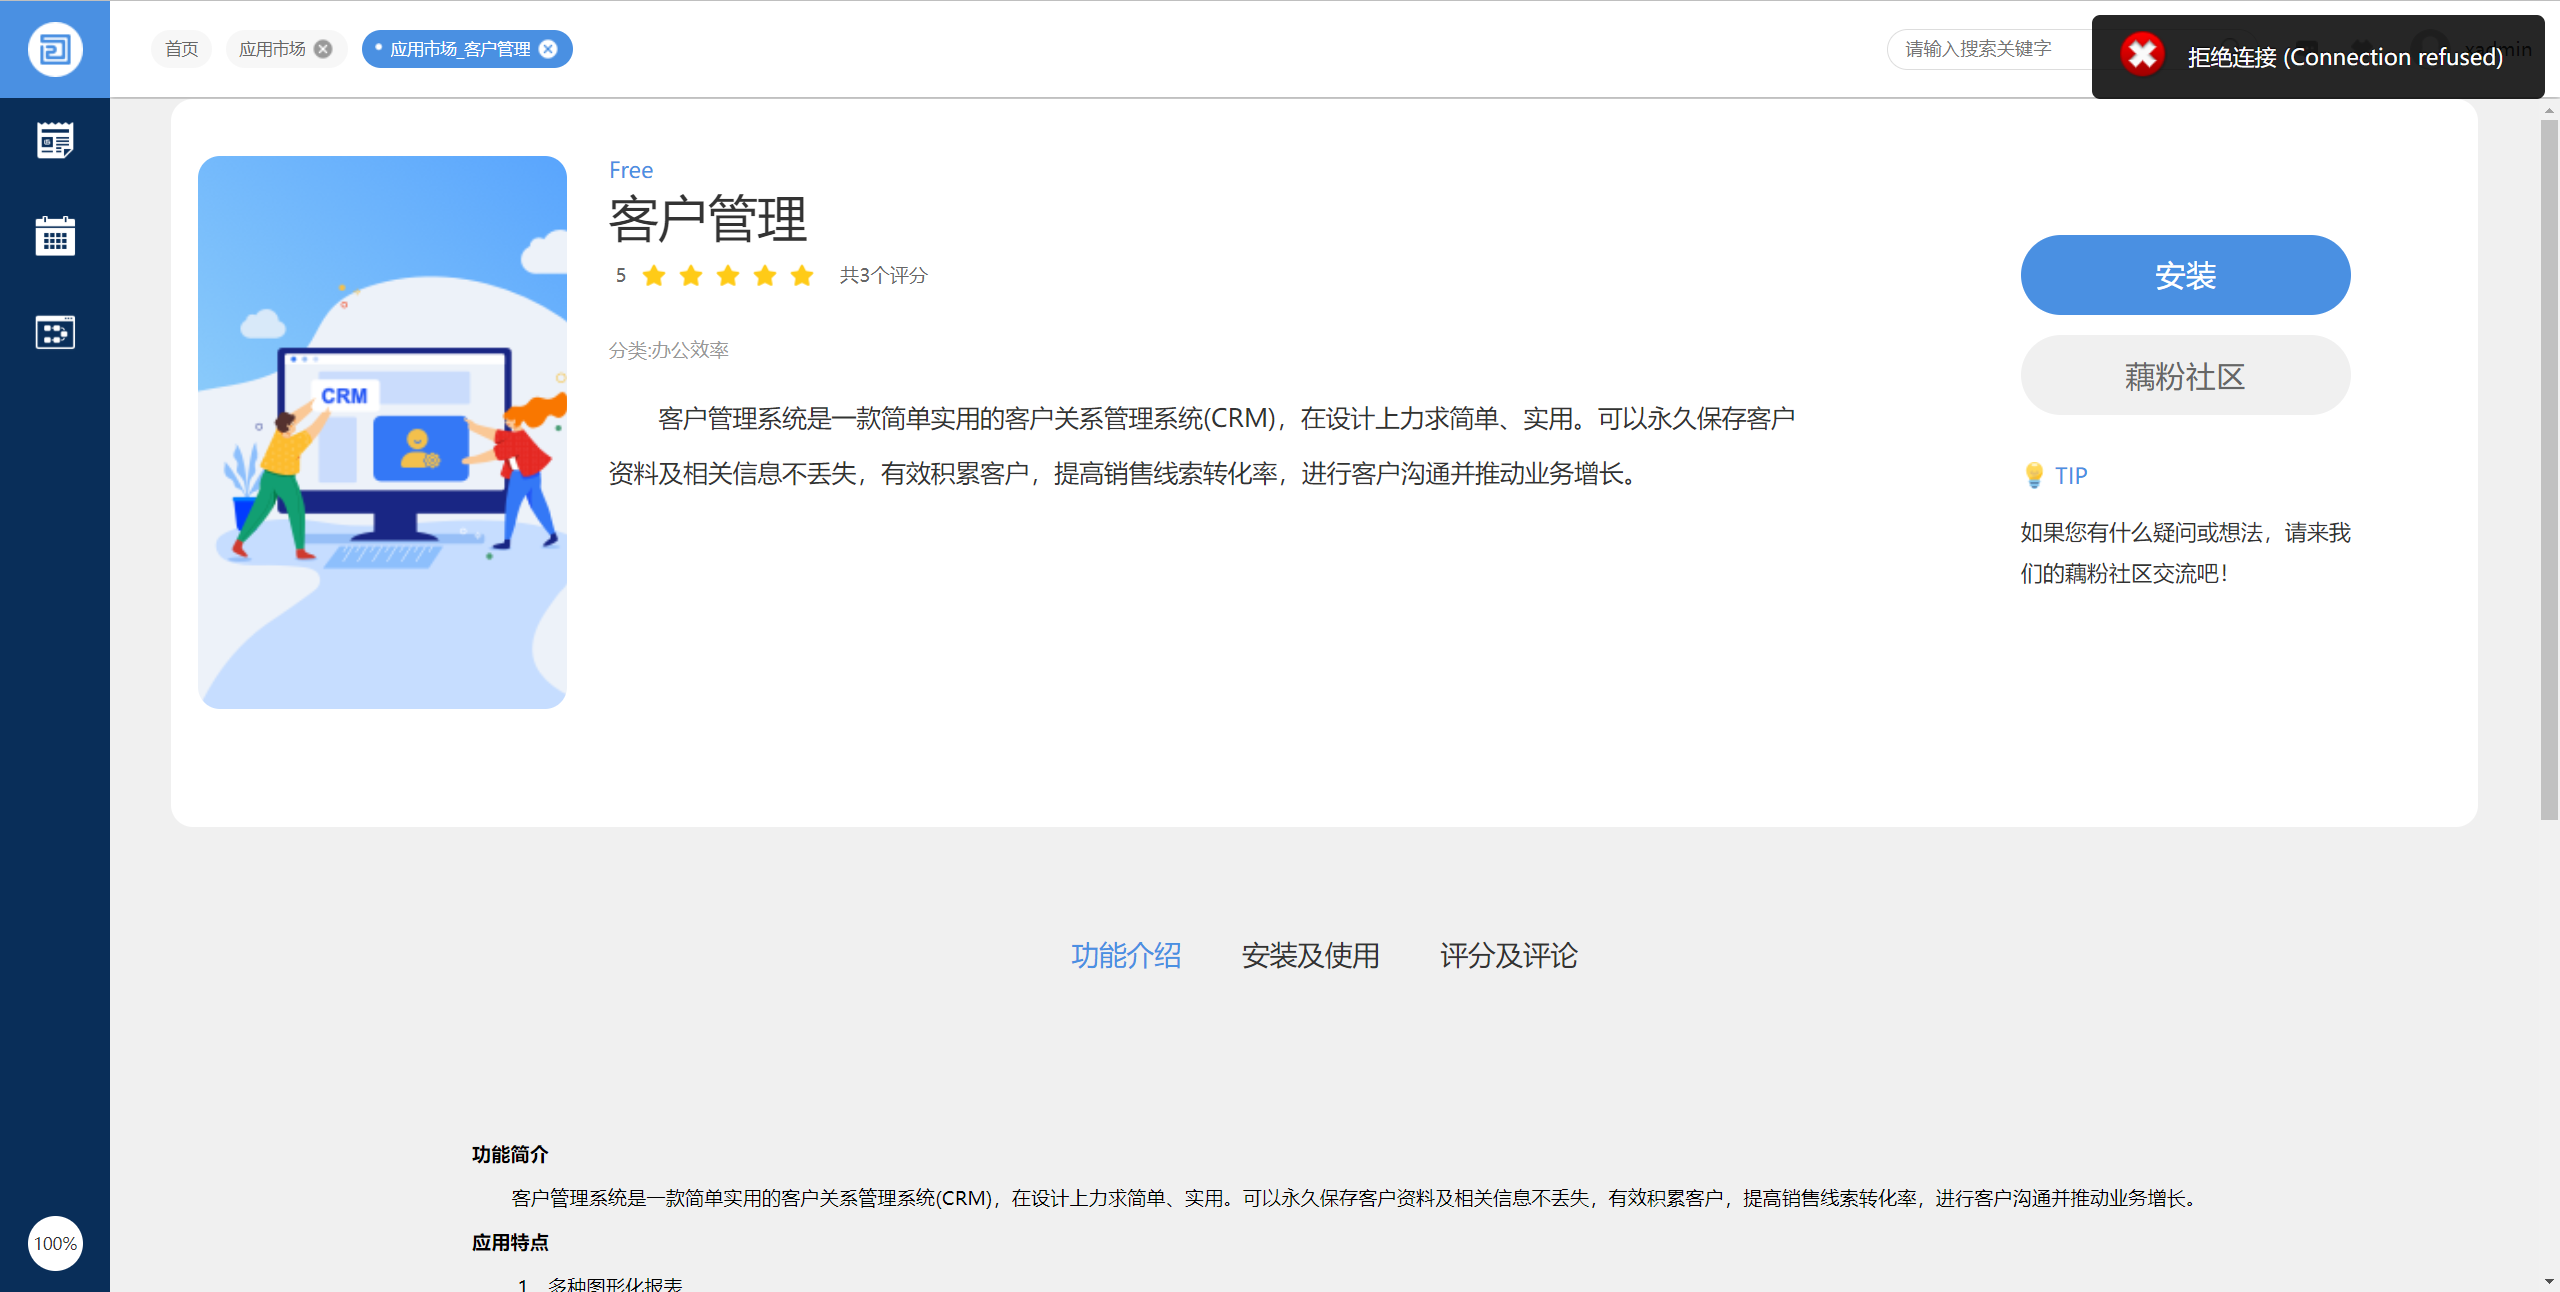Open the news sidebar icon

click(x=55, y=140)
